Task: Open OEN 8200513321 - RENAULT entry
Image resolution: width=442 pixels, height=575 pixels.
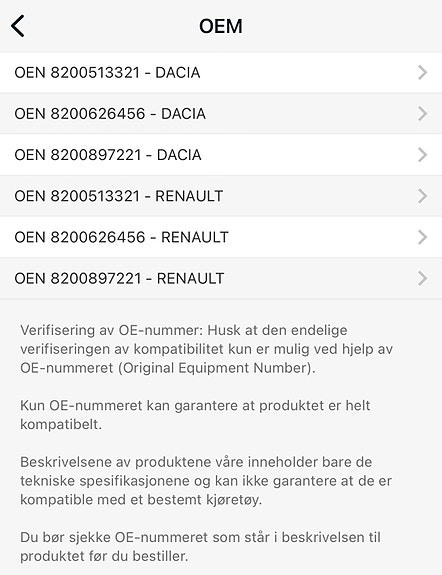Action: pyautogui.click(x=221, y=196)
